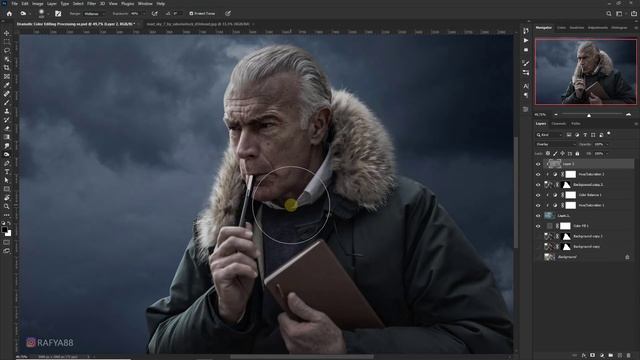Open the layer Opacity dropdown arrow
This screenshot has width=640, height=360.
pyautogui.click(x=607, y=144)
